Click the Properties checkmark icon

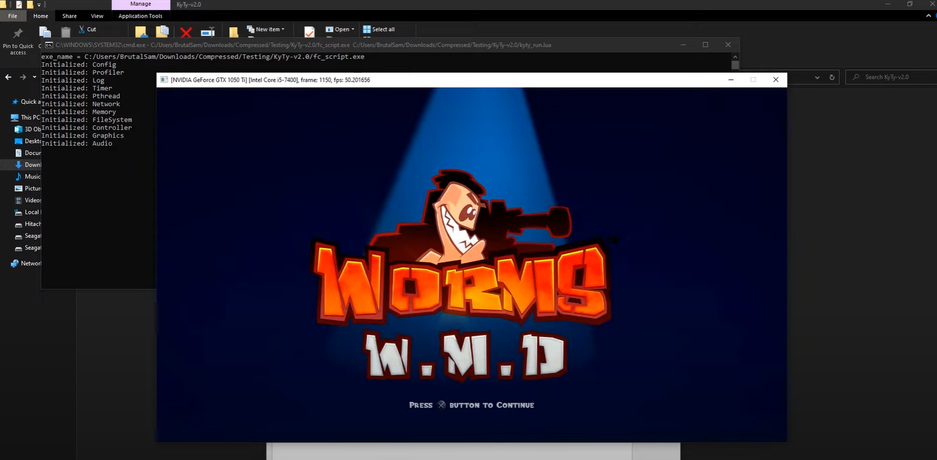point(309,32)
